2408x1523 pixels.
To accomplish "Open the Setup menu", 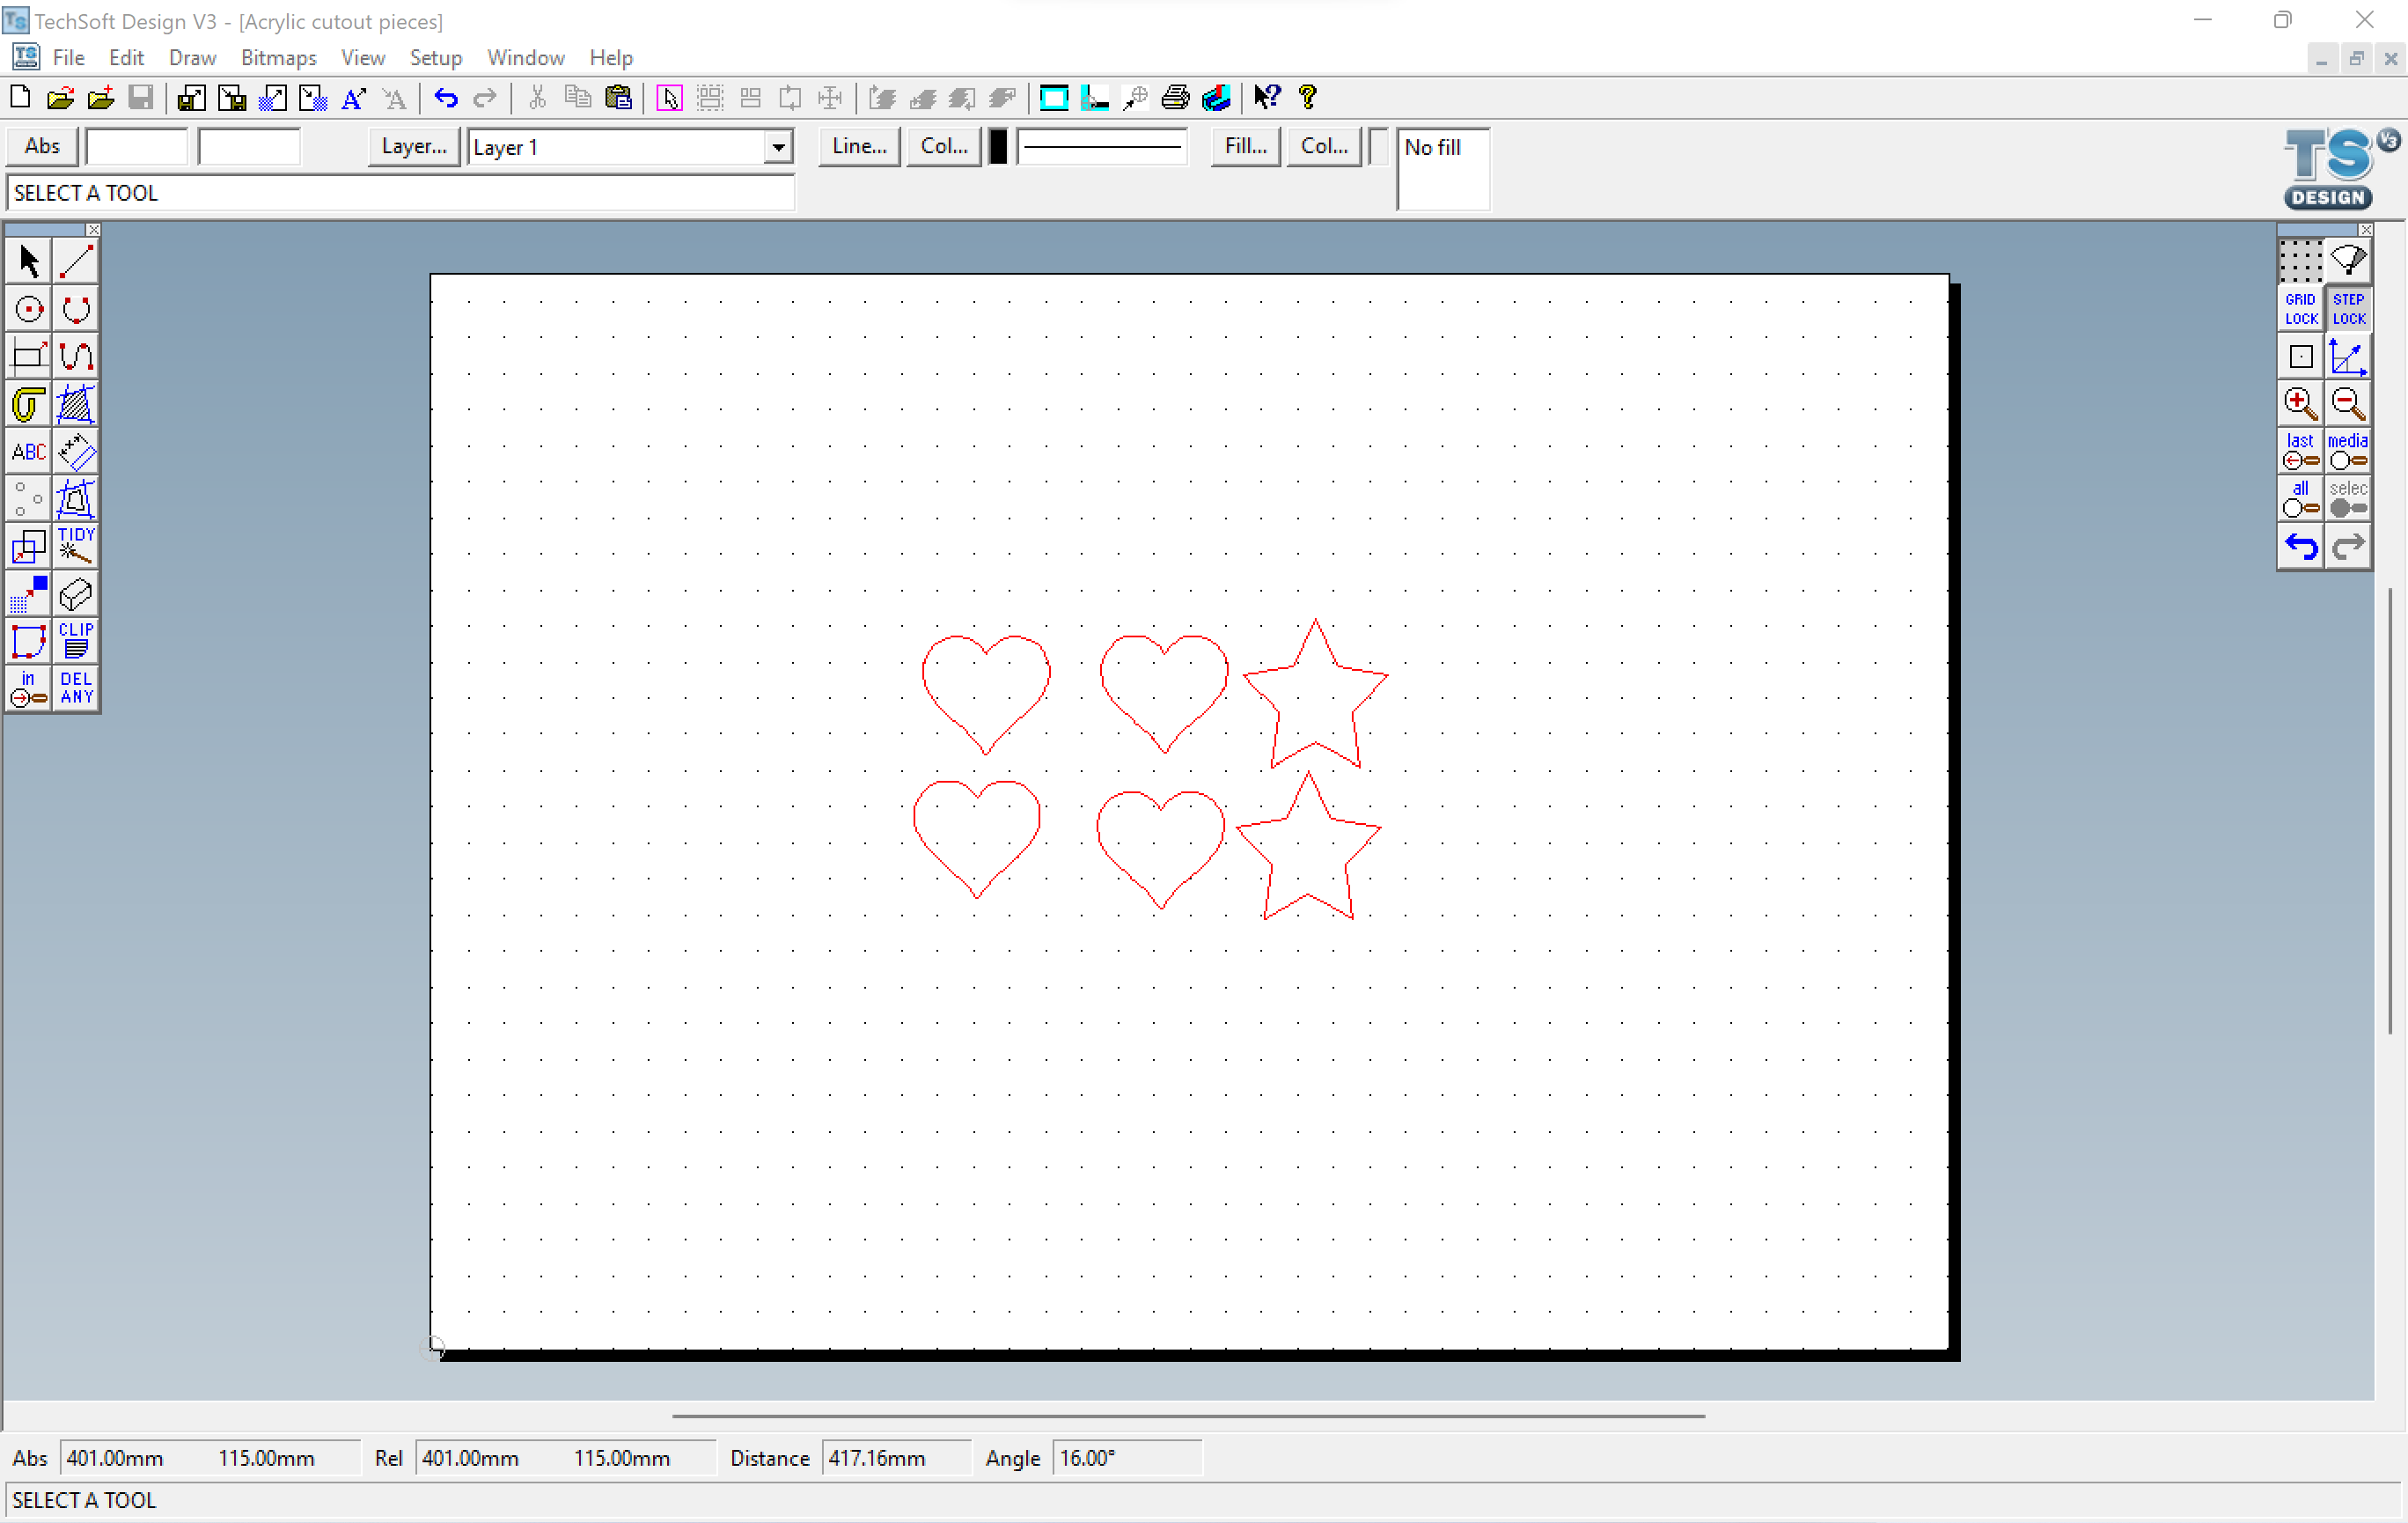I will (x=435, y=58).
